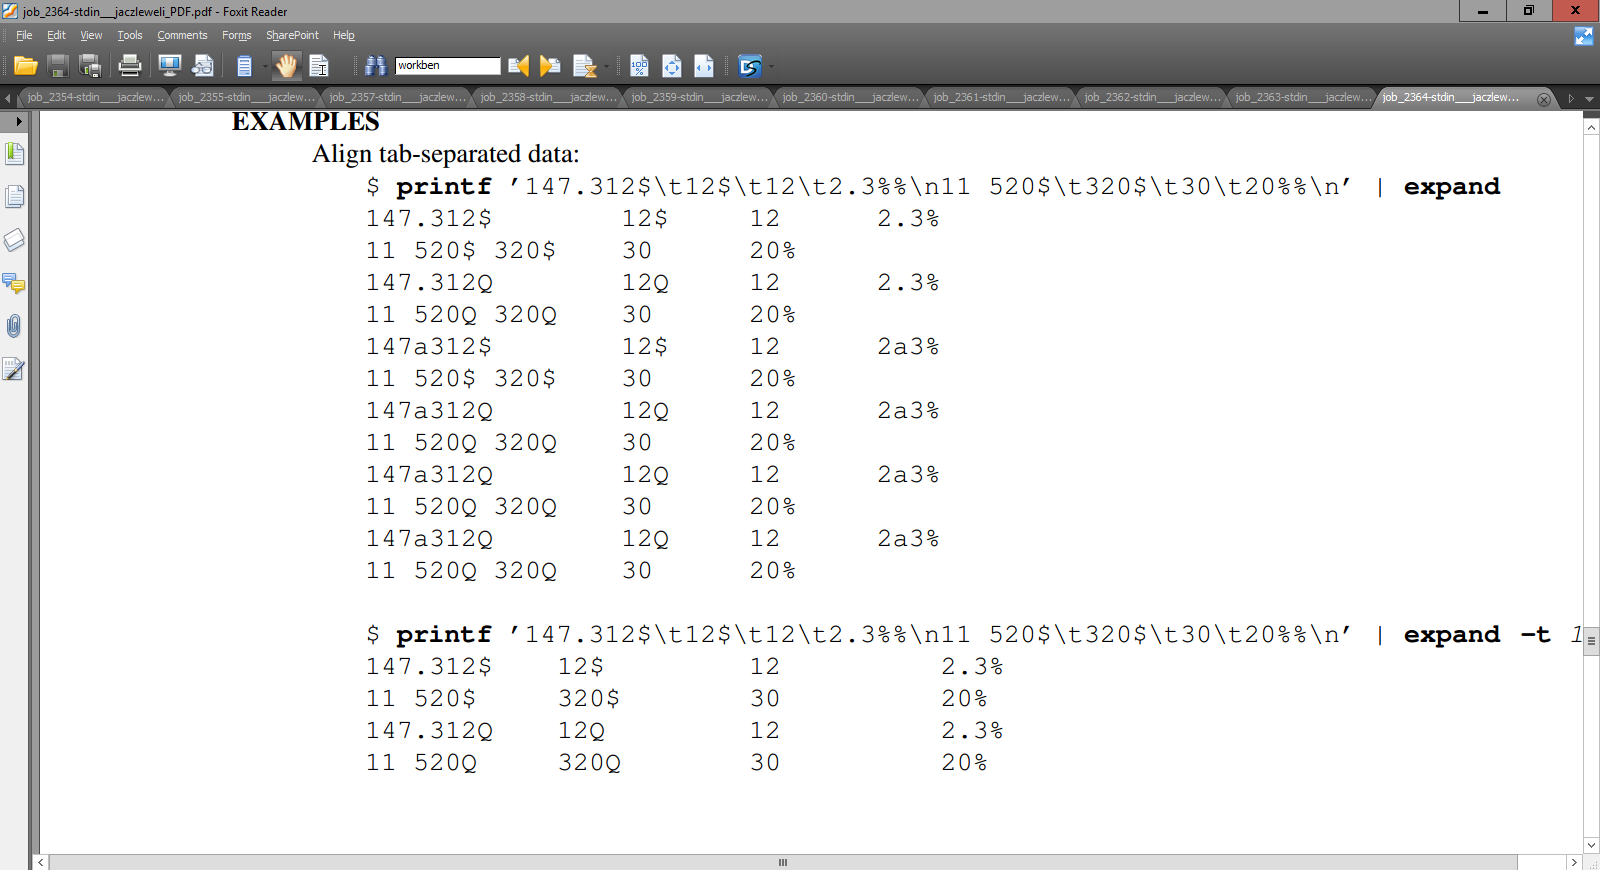Close the job_2364-stdin tab
The height and width of the screenshot is (870, 1600).
1544,99
